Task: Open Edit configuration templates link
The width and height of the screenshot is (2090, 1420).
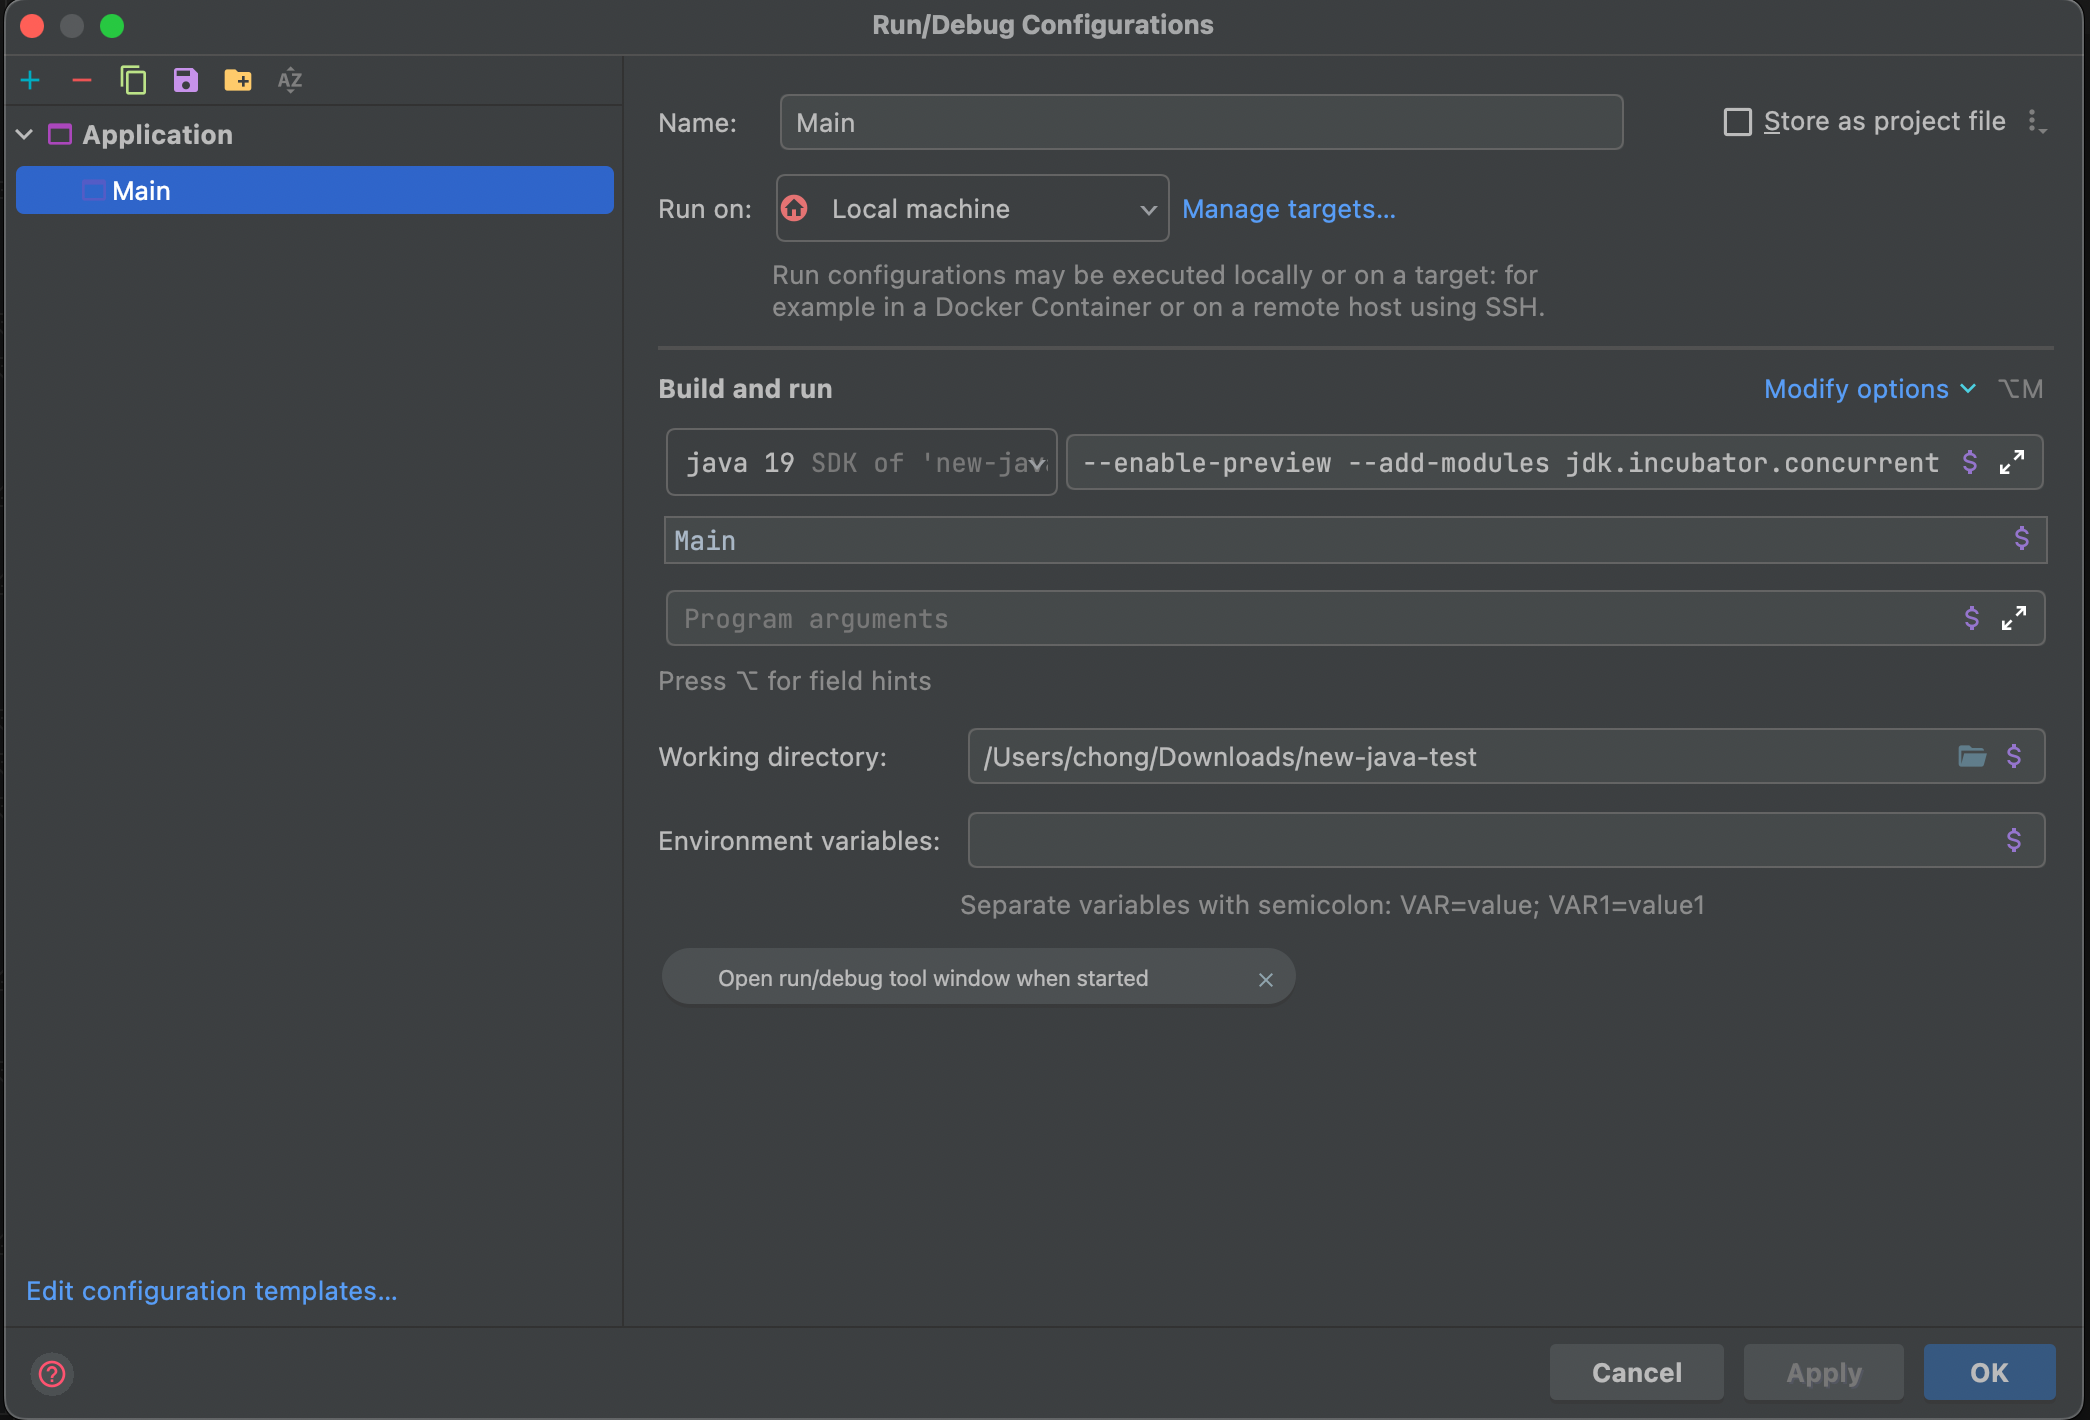Action: (212, 1291)
